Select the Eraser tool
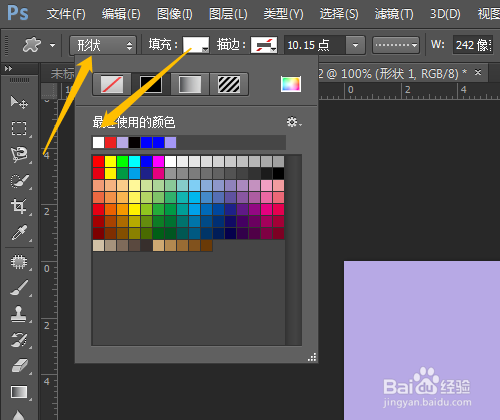Viewport: 500px width, 420px height. coord(19,366)
